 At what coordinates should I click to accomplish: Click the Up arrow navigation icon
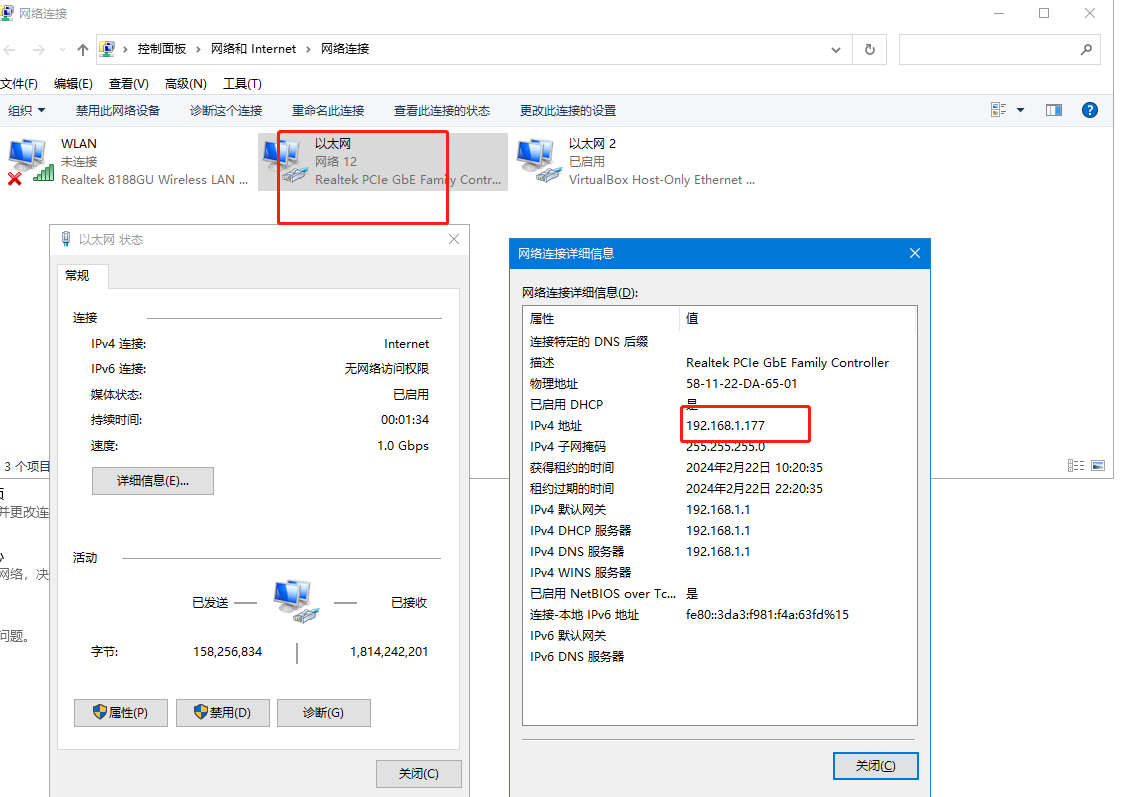83,49
